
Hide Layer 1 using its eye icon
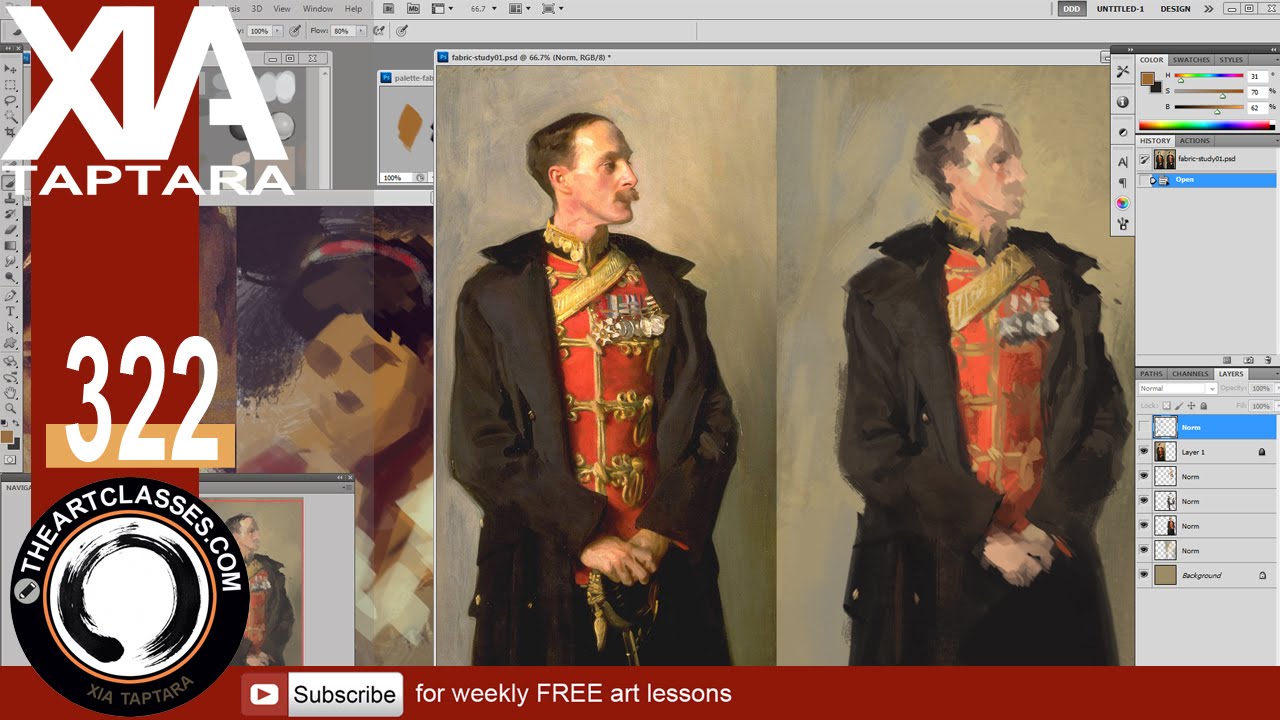coord(1144,452)
